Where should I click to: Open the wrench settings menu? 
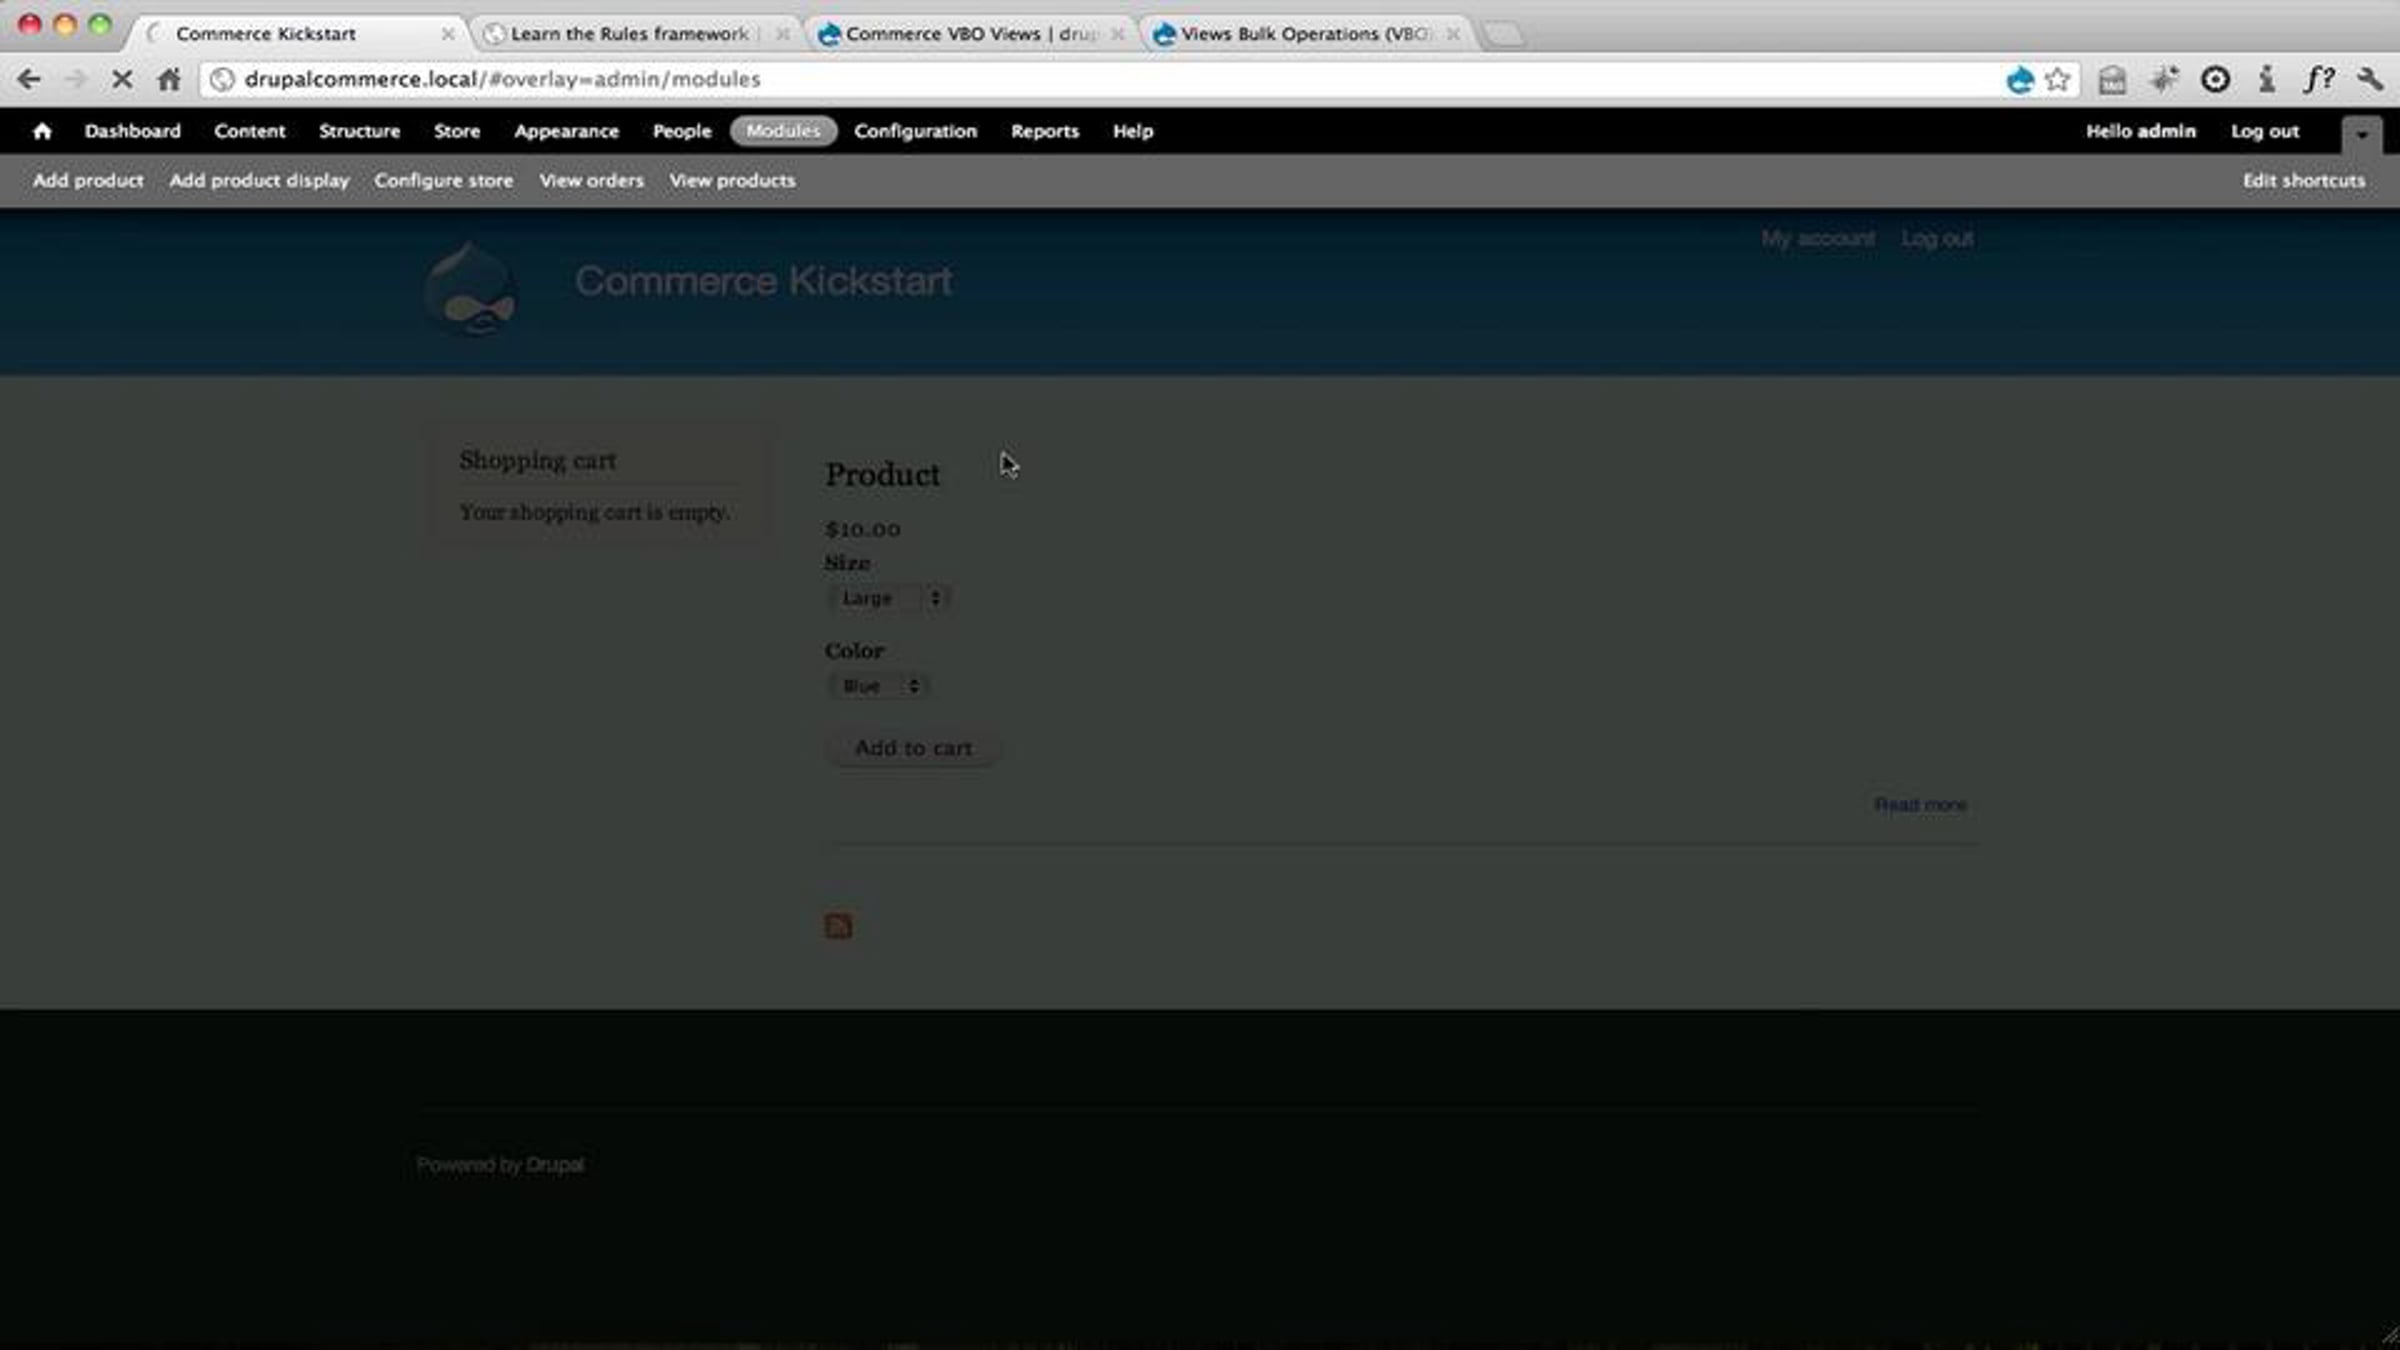pos(2370,79)
